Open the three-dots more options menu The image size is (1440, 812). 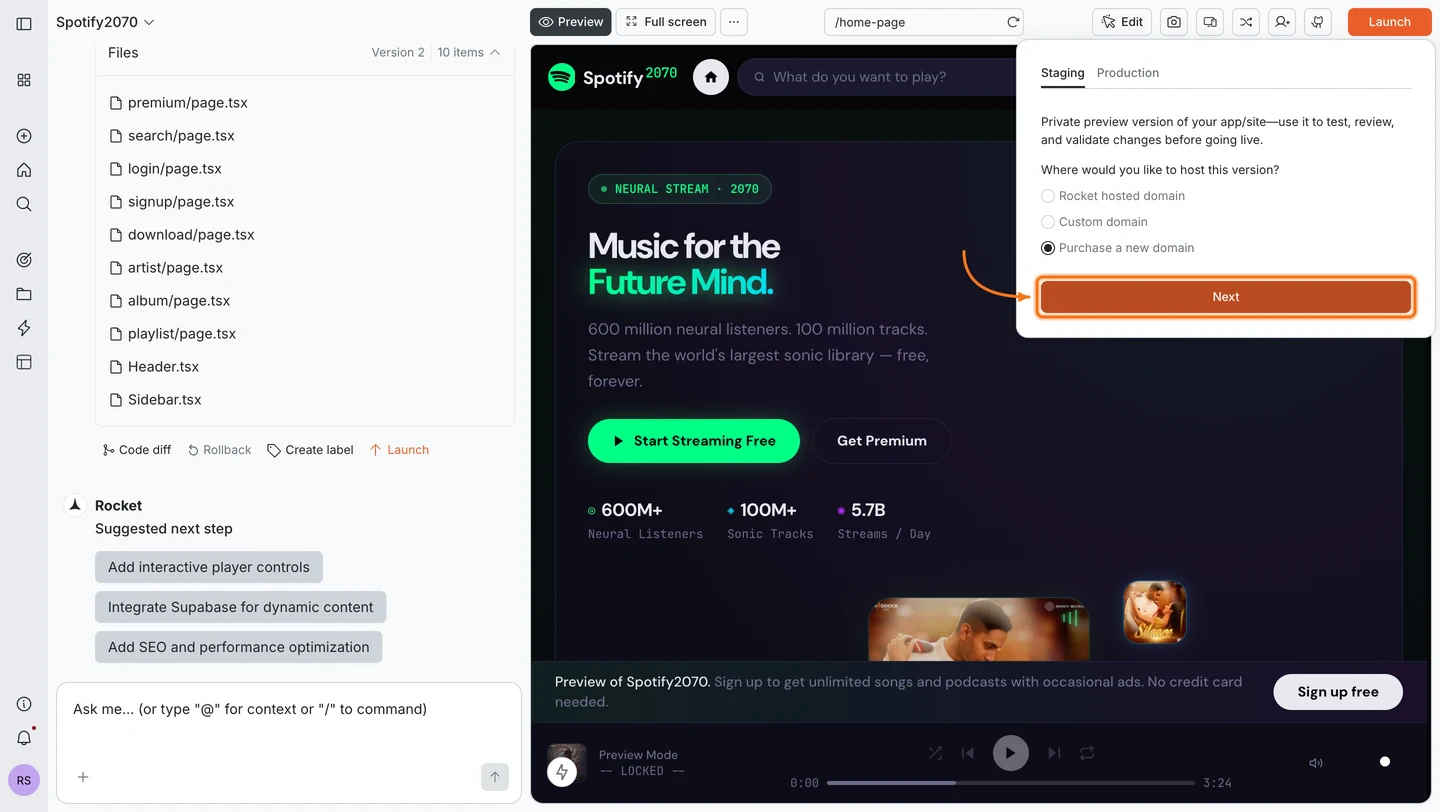click(x=734, y=22)
